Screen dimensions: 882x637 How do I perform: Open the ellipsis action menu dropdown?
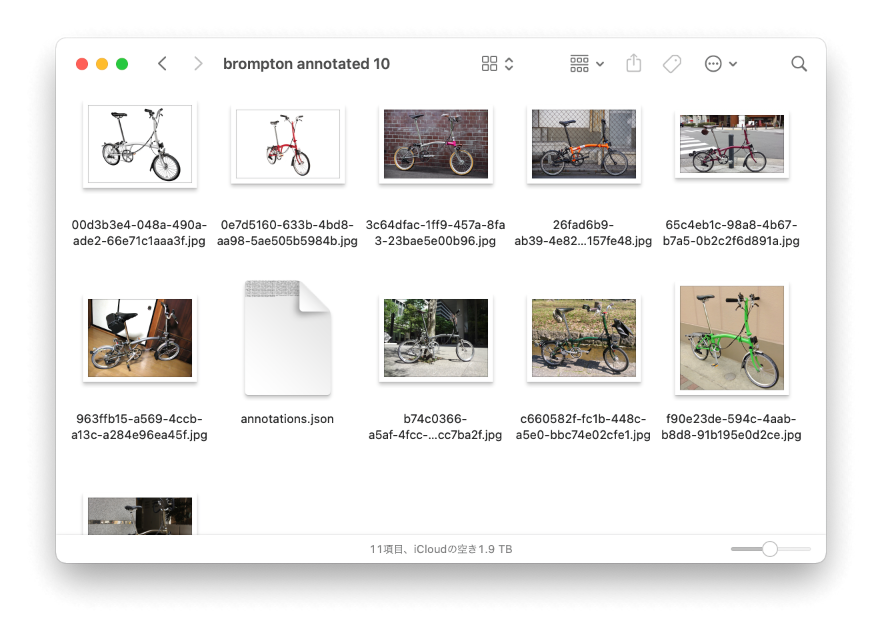[x=721, y=64]
